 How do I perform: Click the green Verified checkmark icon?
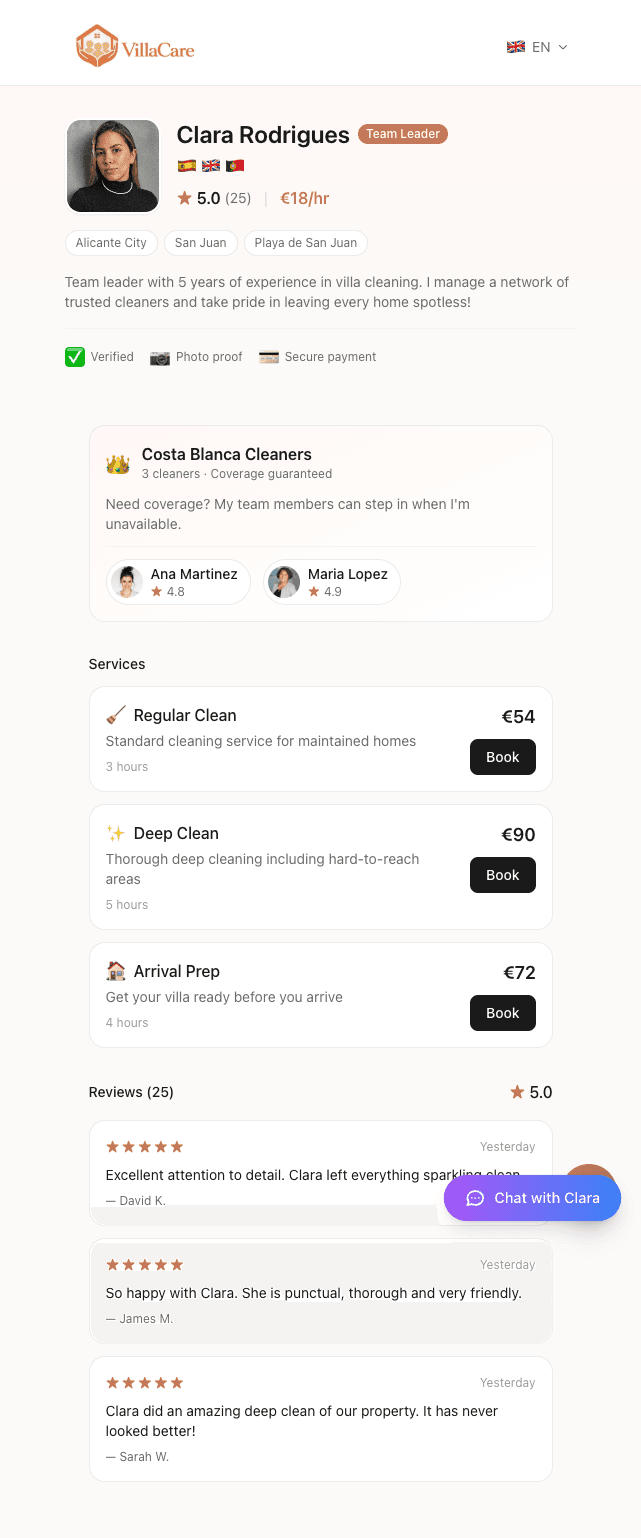pos(74,356)
